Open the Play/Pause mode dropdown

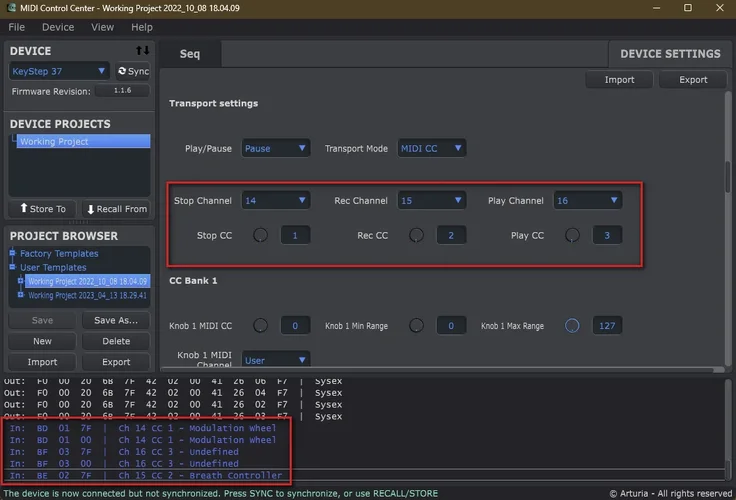tap(276, 148)
